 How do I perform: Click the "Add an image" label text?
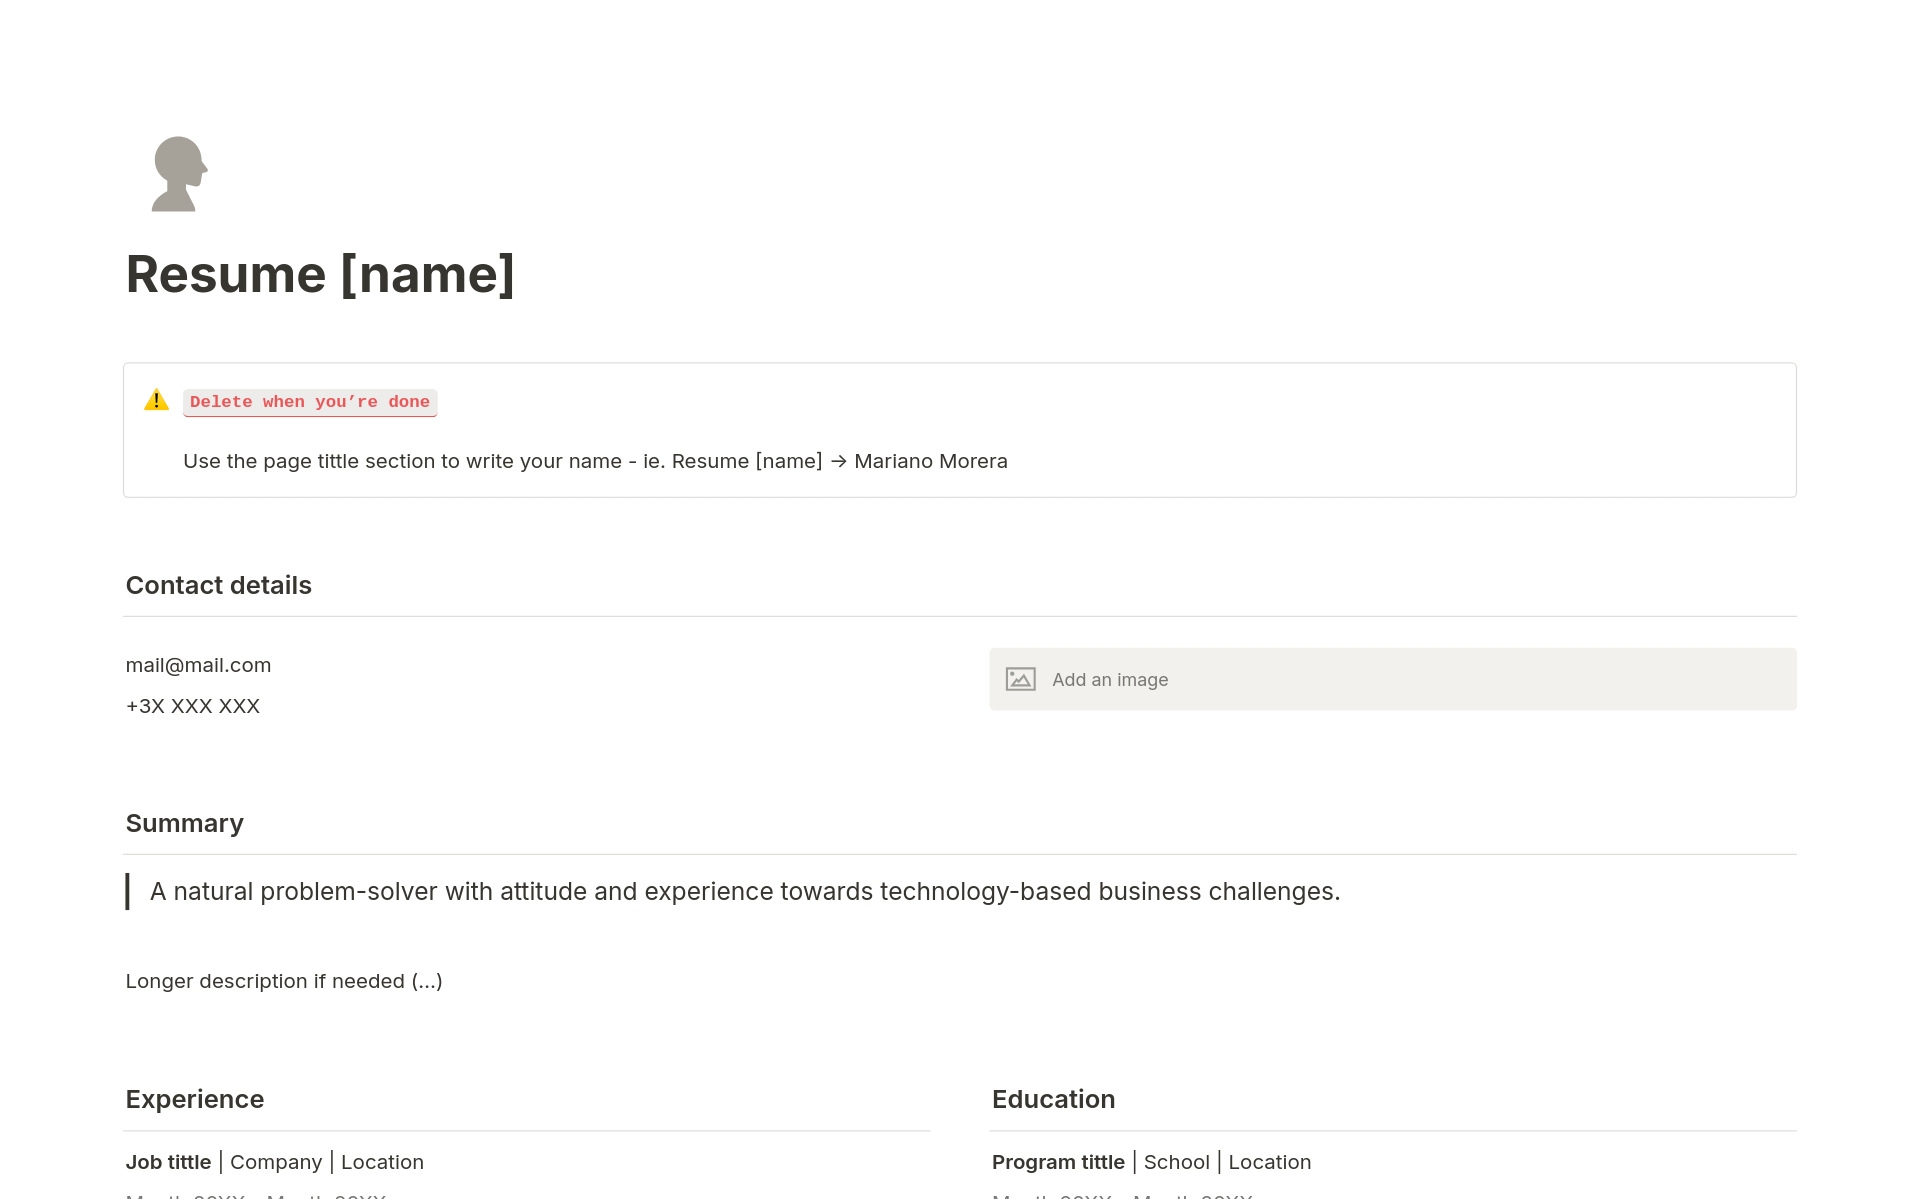[1110, 680]
